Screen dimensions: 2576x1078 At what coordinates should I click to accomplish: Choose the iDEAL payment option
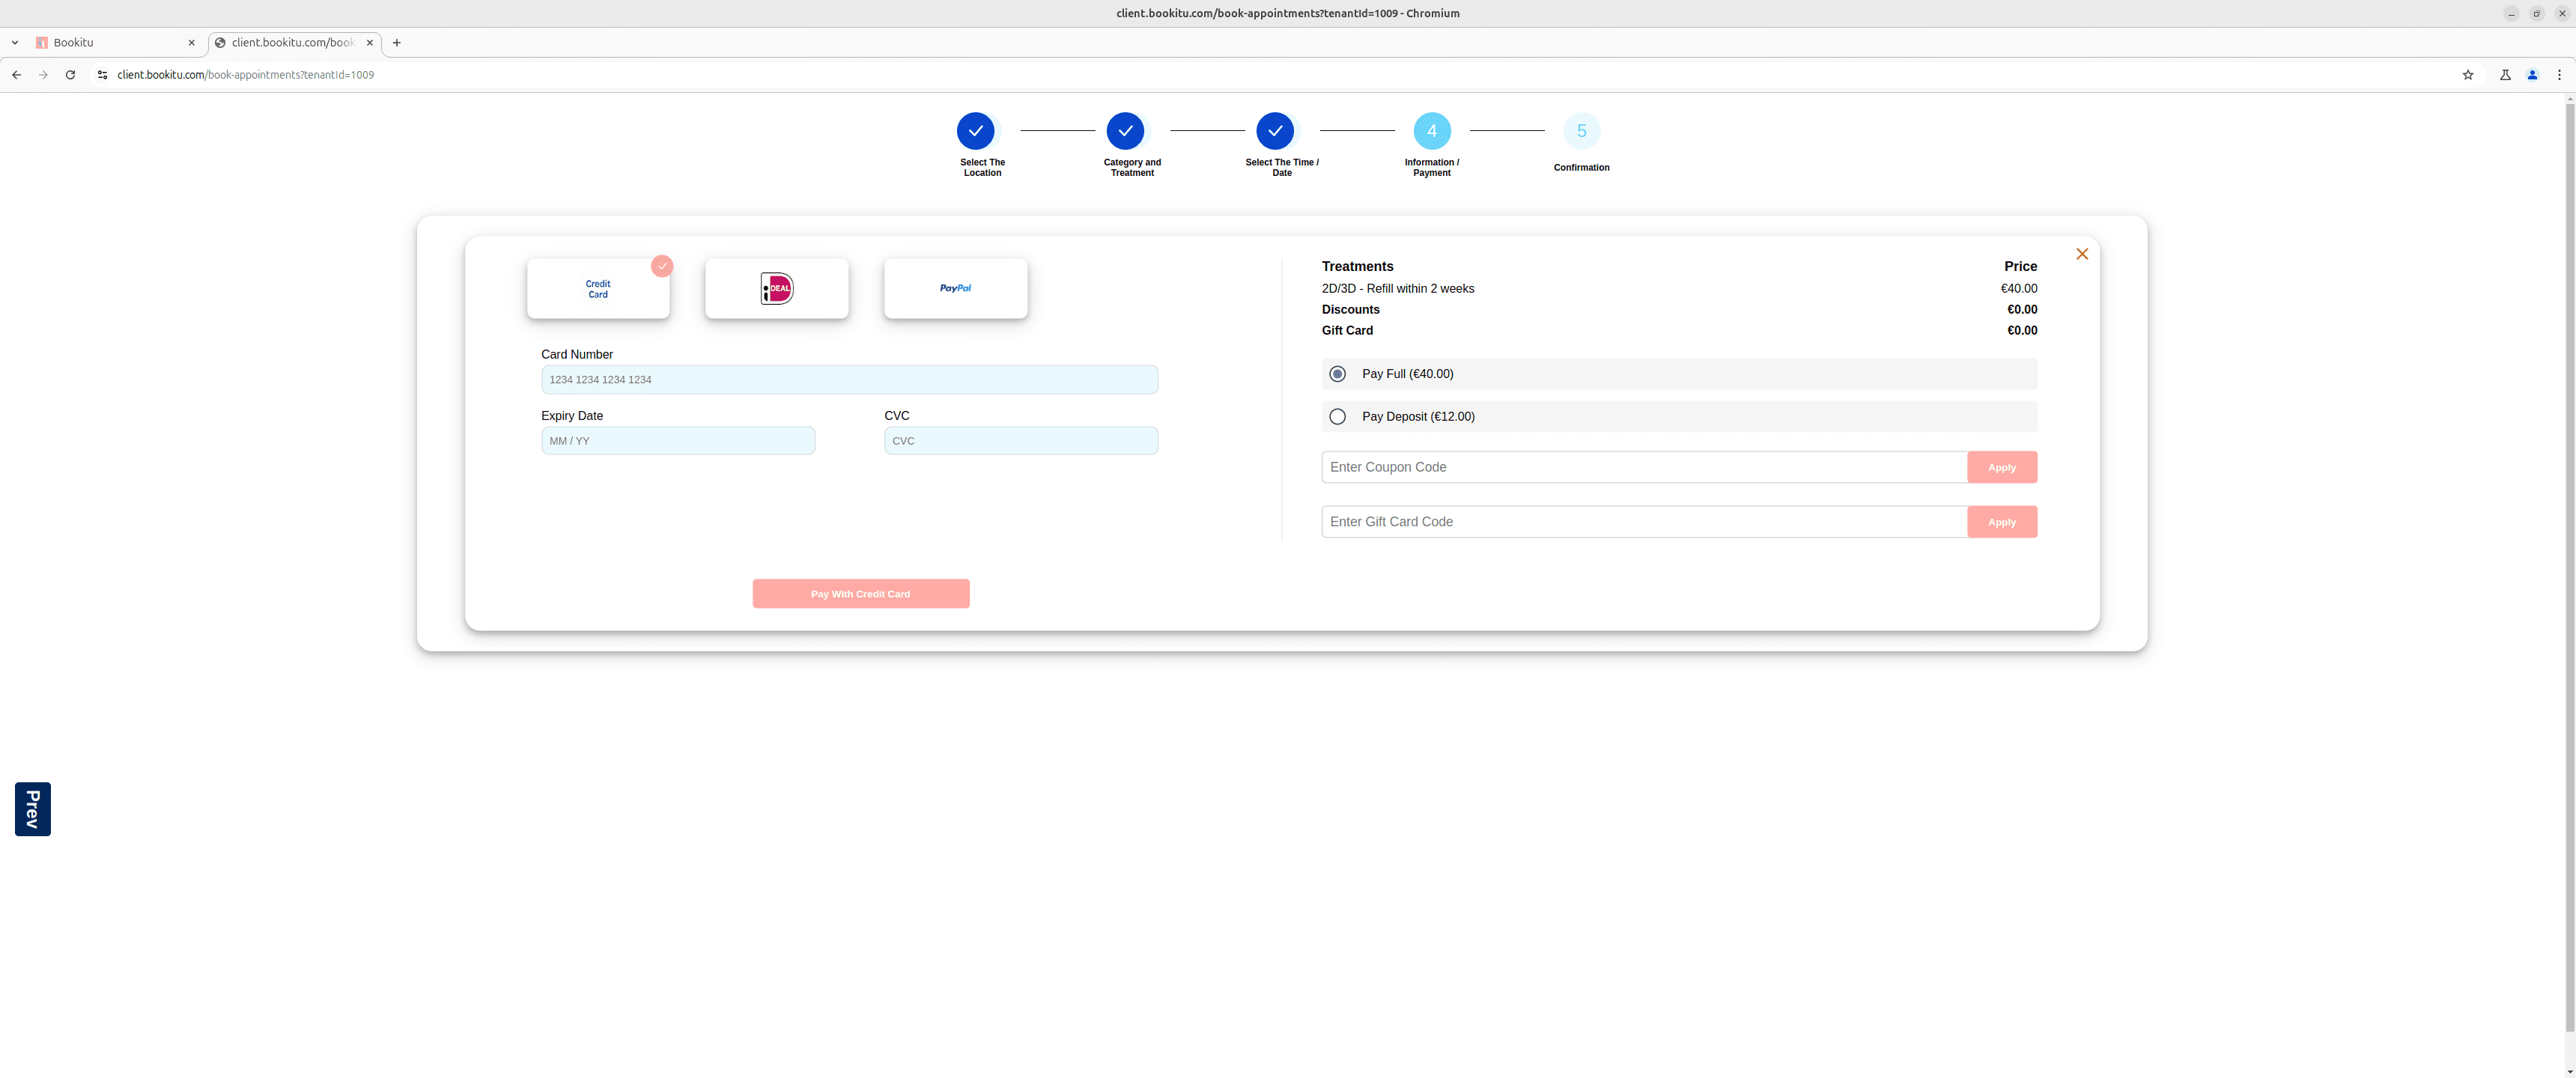tap(777, 289)
